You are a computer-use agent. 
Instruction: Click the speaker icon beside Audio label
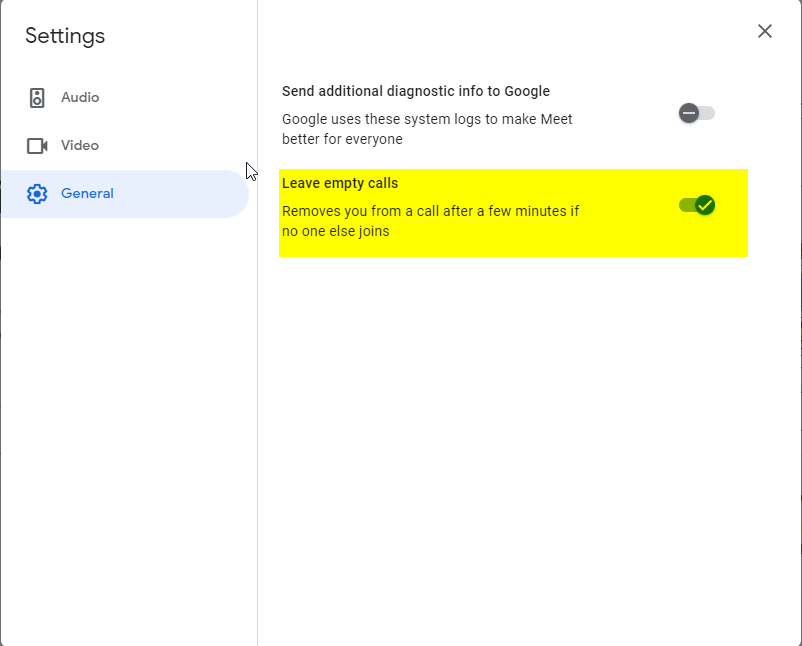click(37, 97)
